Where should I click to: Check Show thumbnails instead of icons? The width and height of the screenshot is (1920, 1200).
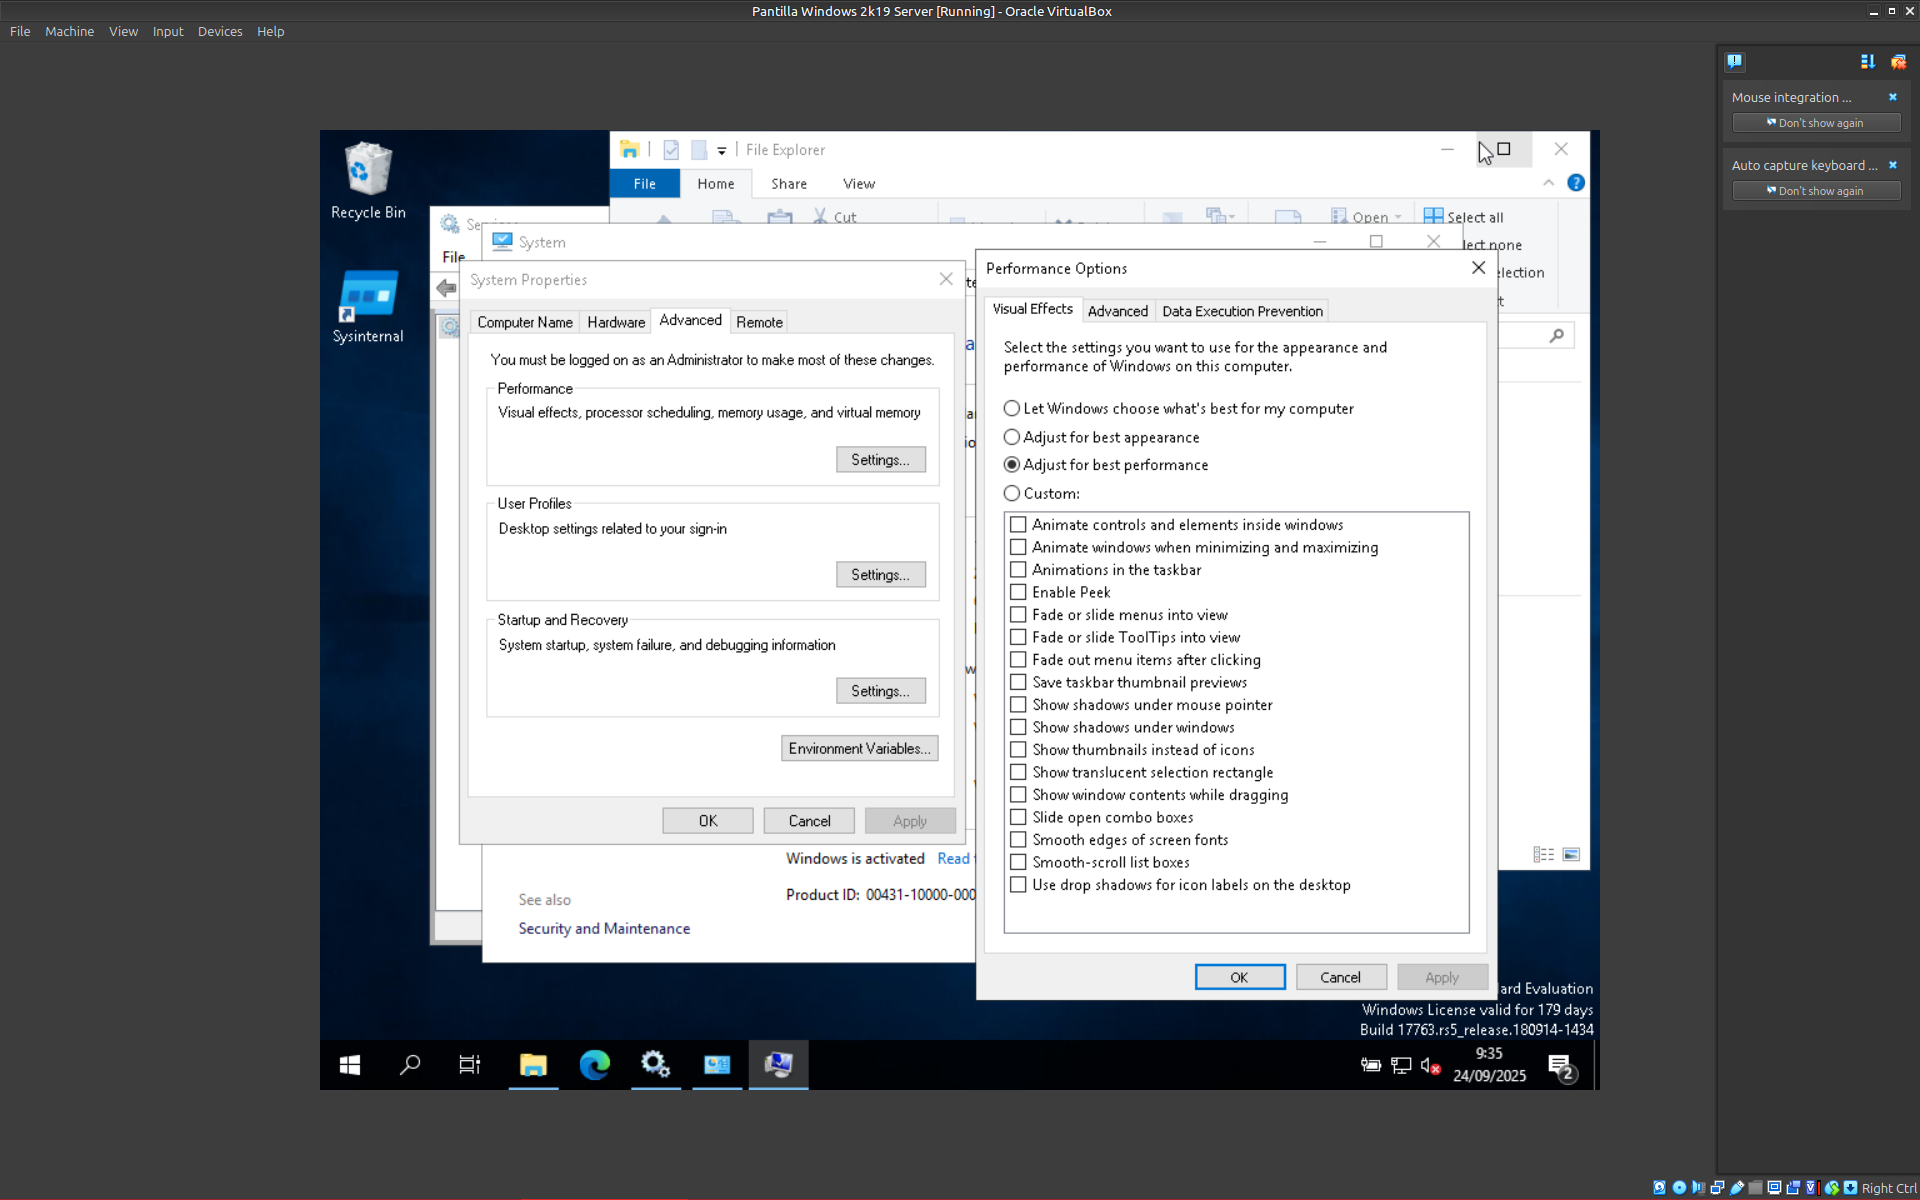click(x=1018, y=750)
